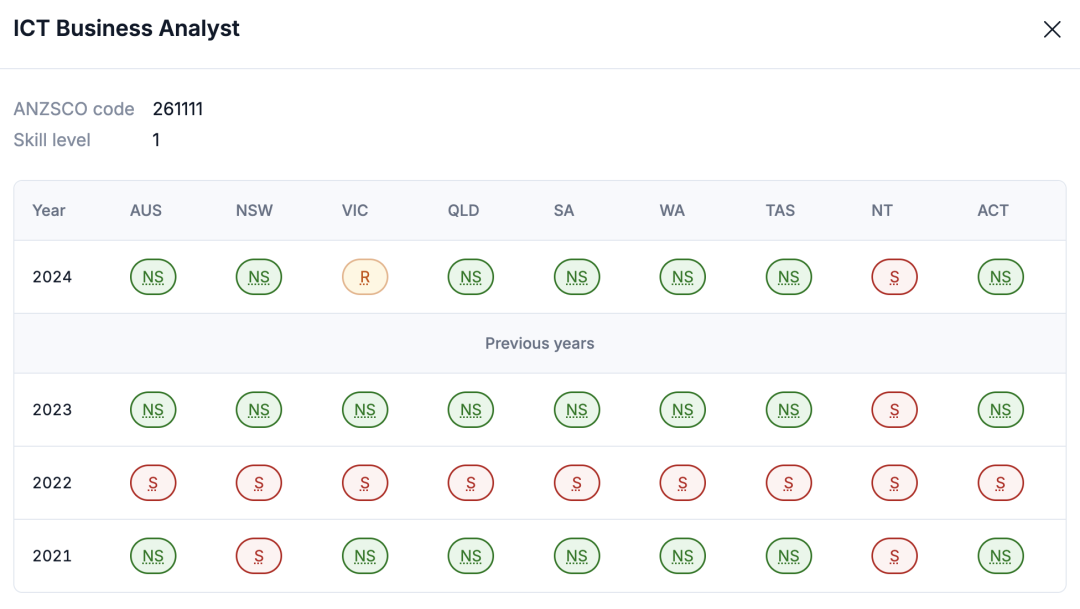The width and height of the screenshot is (1080, 609).
Task: Click the TAS column header
Action: point(780,211)
